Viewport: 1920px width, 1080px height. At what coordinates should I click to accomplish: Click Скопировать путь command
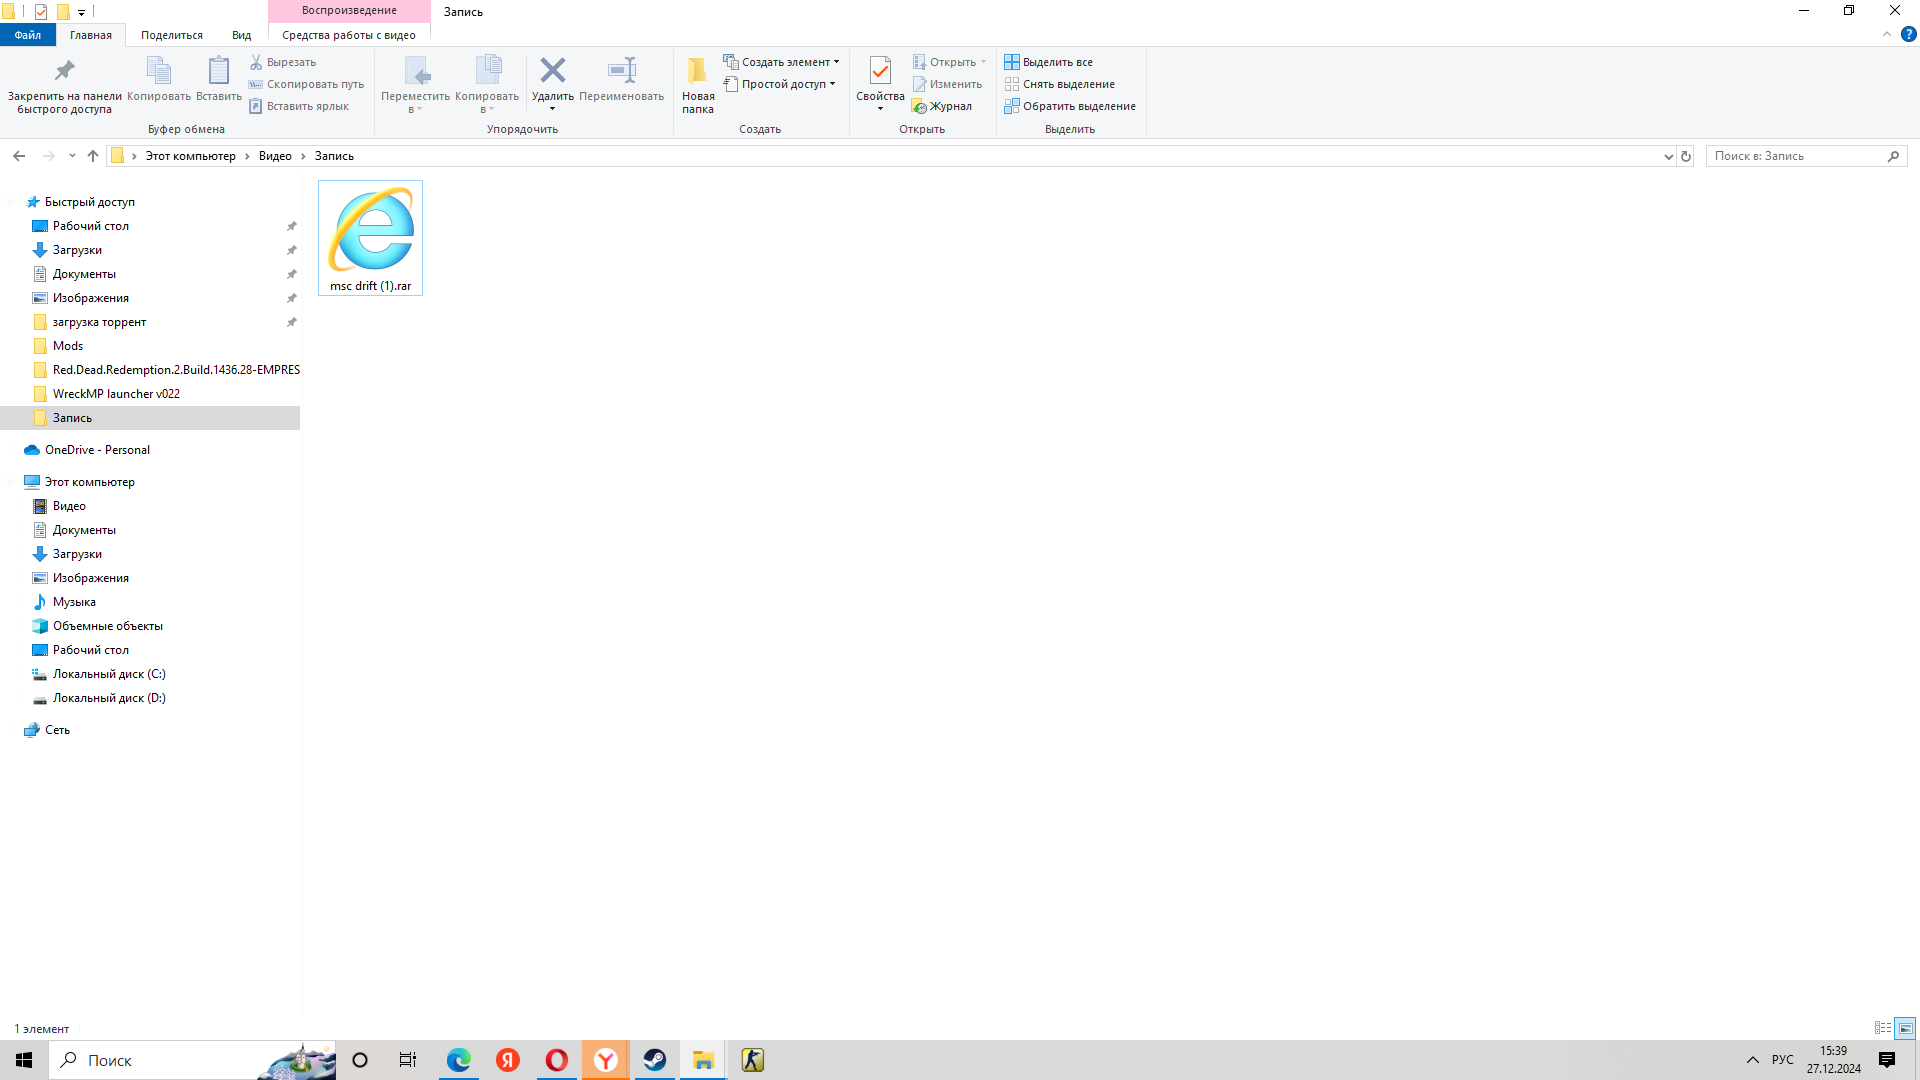pyautogui.click(x=306, y=84)
